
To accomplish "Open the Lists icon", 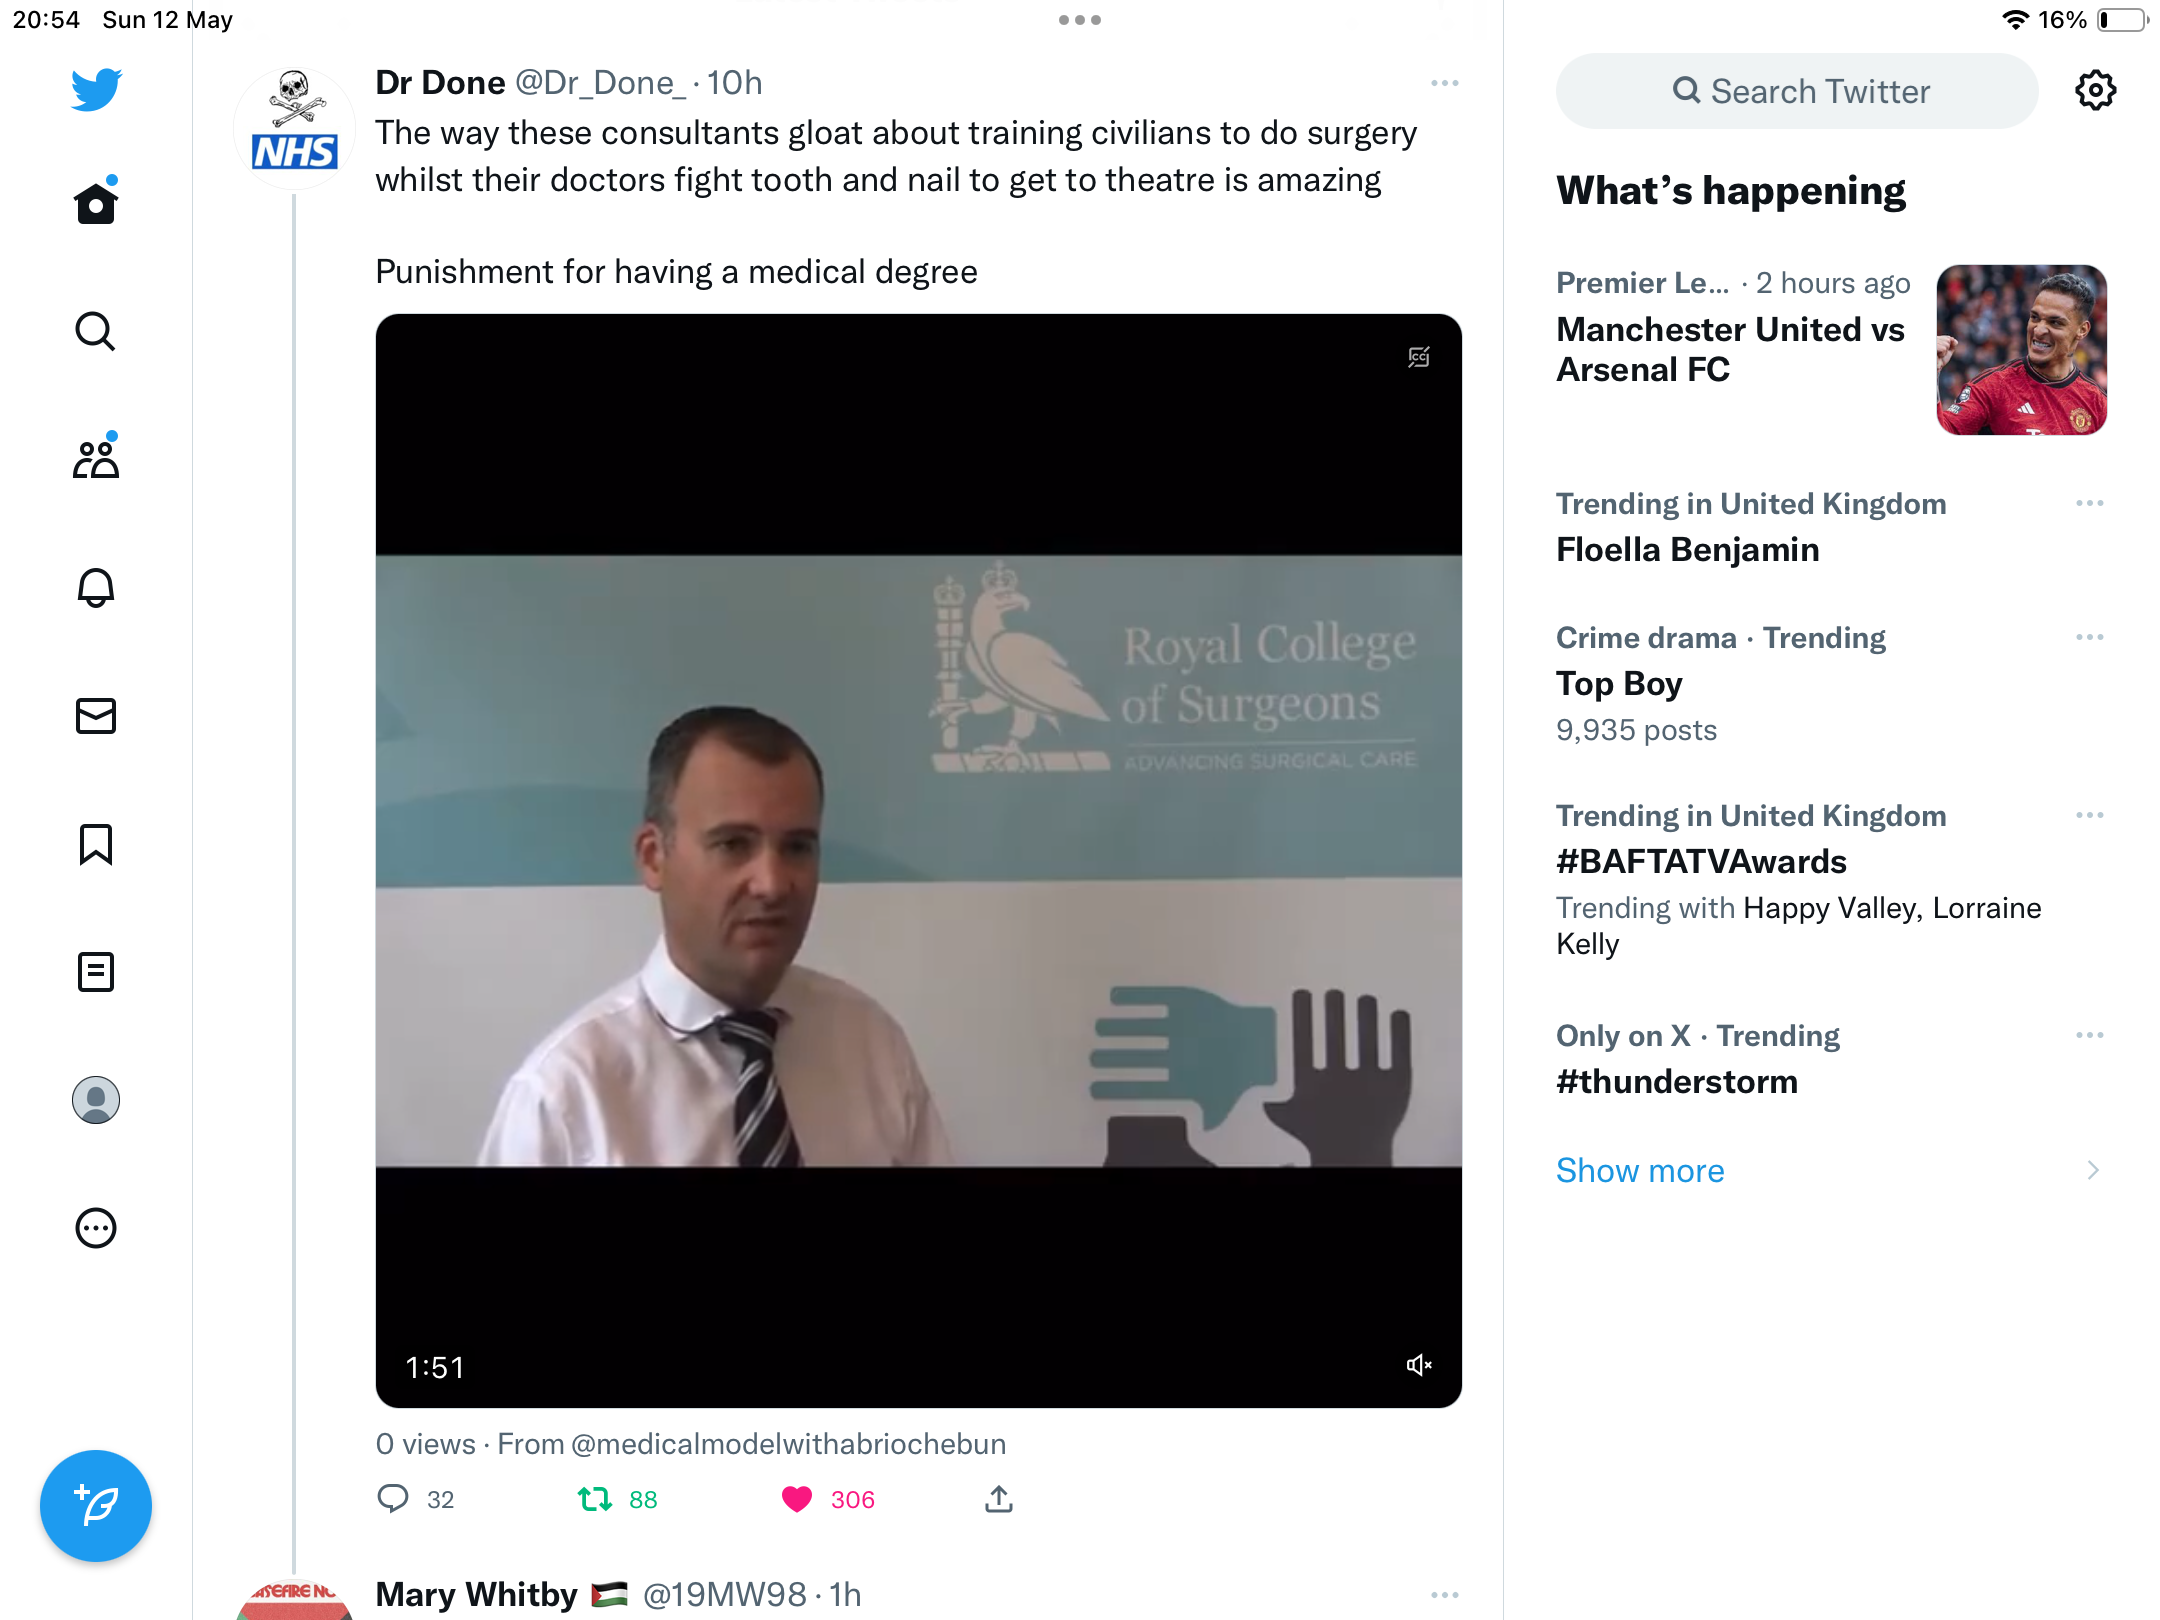I will tap(96, 972).
